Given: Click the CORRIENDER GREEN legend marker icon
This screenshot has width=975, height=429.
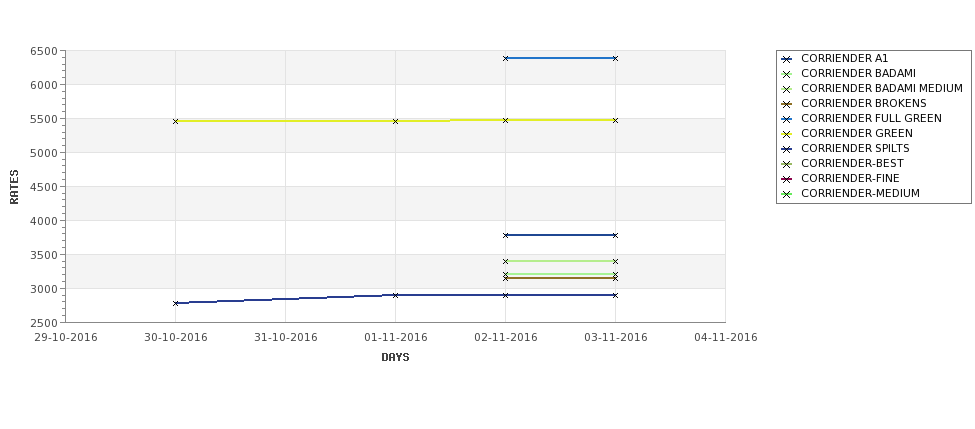Looking at the screenshot, I should pos(787,134).
